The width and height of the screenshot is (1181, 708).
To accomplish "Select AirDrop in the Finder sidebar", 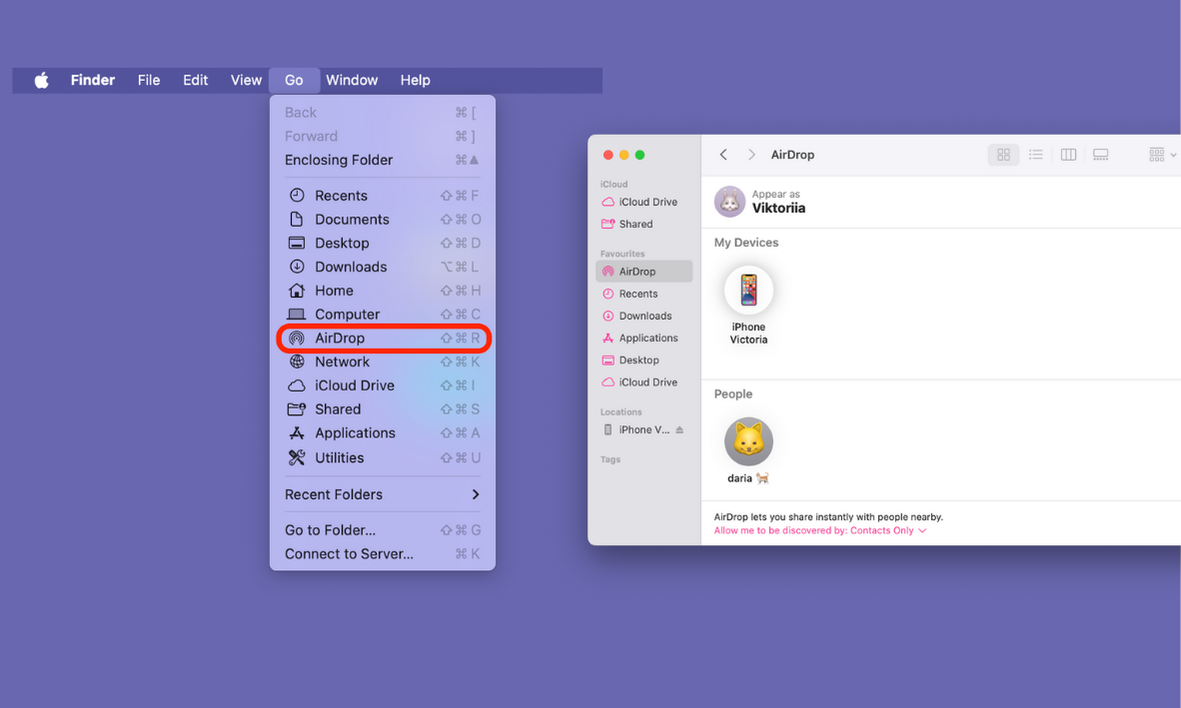I will 644,271.
